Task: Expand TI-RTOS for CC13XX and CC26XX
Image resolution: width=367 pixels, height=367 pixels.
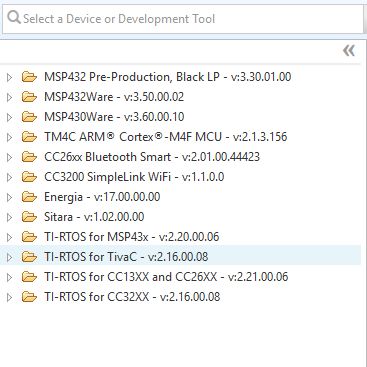Action: click(x=9, y=277)
